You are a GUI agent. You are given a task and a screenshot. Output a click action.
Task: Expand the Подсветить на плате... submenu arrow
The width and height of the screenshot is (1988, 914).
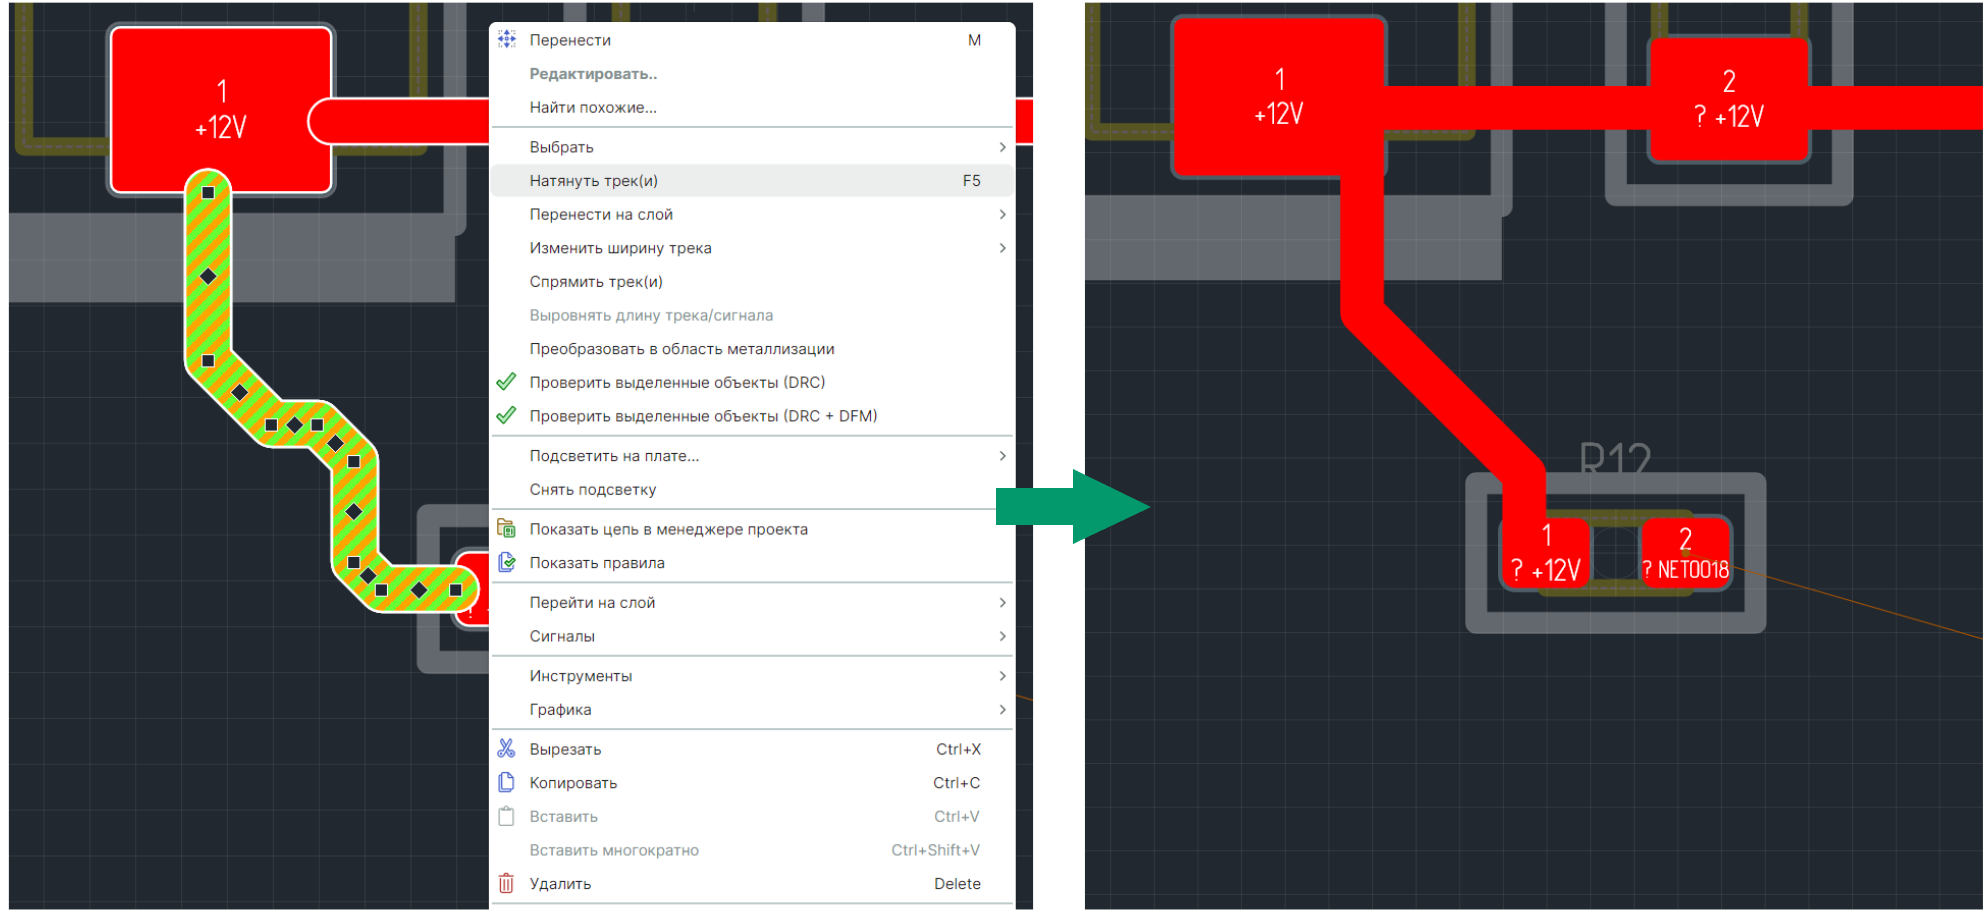tap(1002, 456)
